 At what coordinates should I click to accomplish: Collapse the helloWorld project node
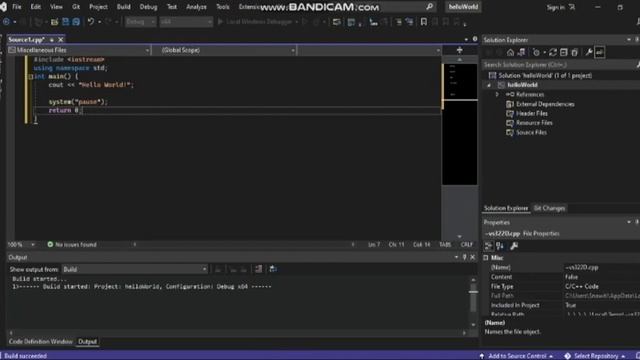click(489, 85)
